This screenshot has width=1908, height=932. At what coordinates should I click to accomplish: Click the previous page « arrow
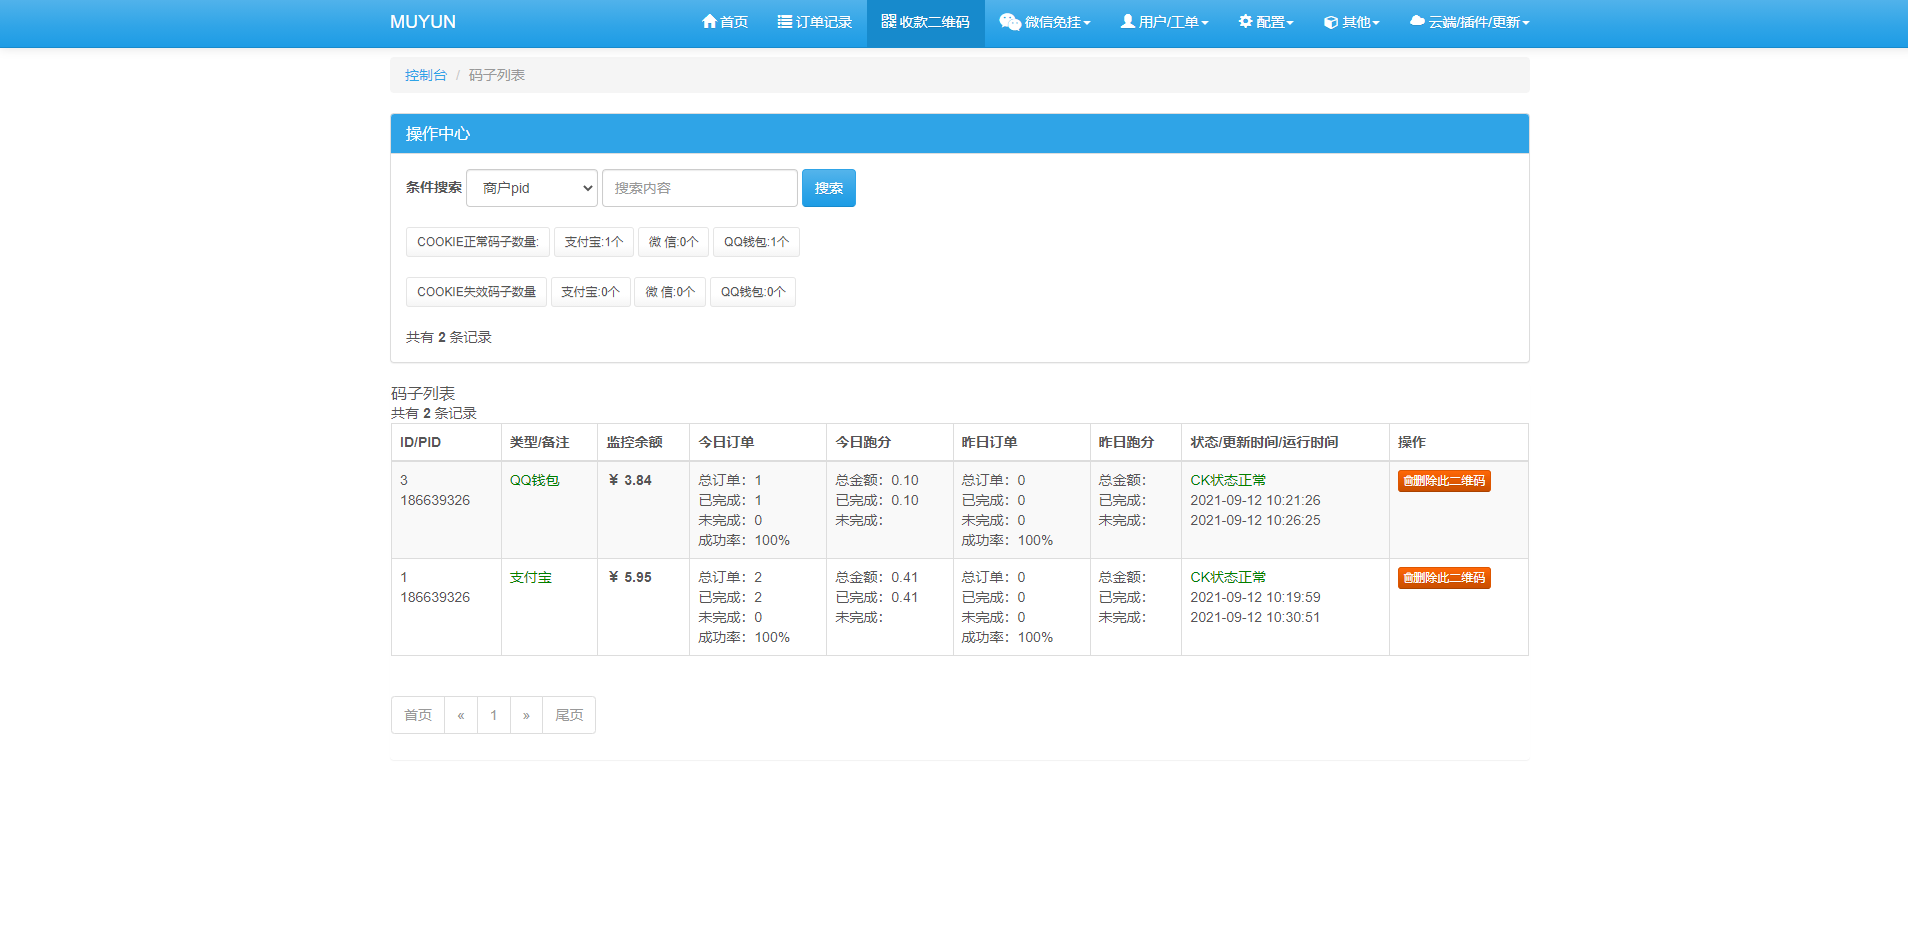[461, 715]
